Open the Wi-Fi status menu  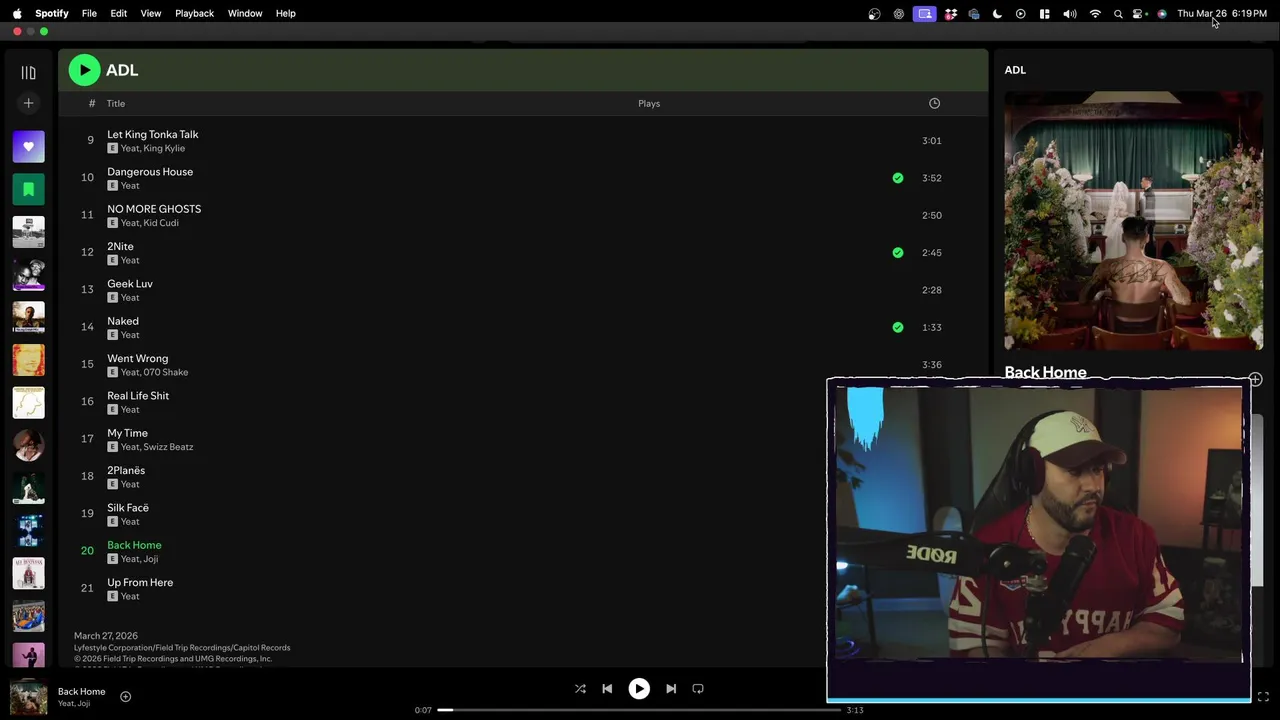pos(1095,14)
